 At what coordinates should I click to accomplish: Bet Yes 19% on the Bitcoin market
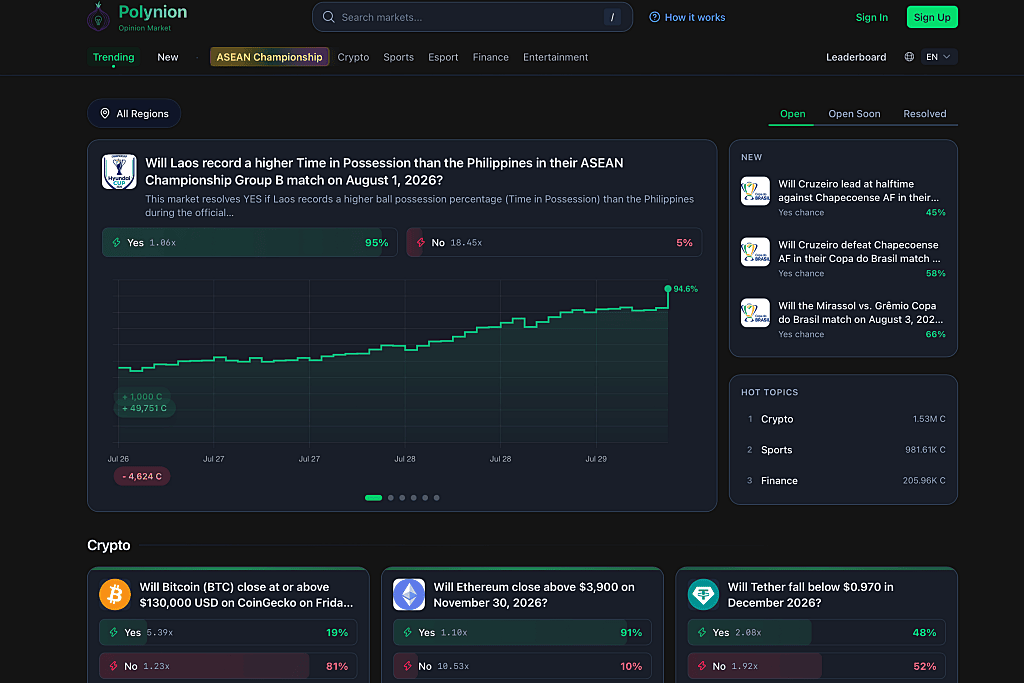[x=228, y=632]
